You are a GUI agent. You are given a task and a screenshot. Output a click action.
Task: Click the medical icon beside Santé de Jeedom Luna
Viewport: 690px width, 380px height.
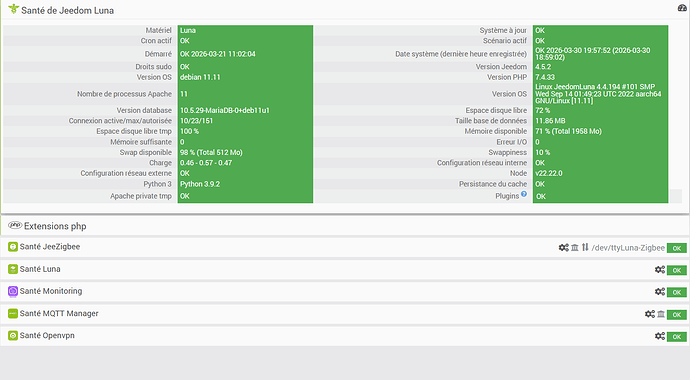tap(14, 9)
